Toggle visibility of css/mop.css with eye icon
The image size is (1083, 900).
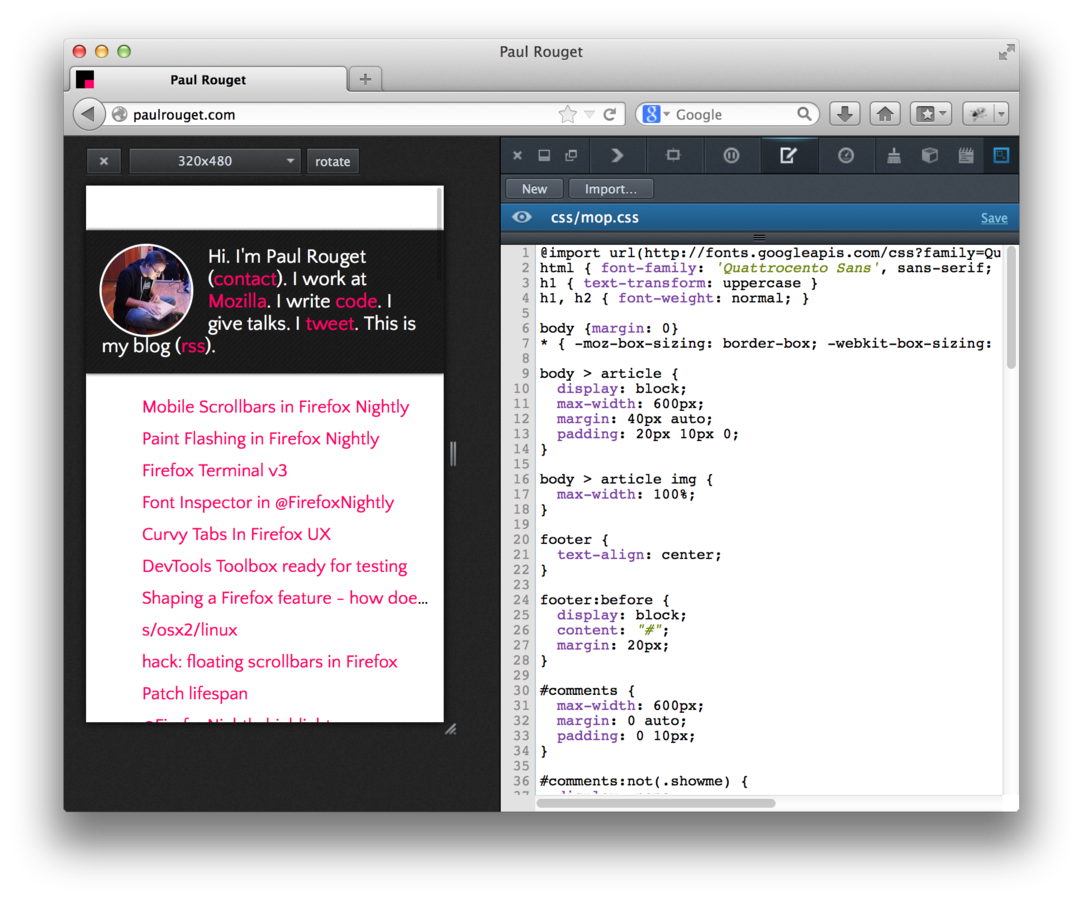click(x=522, y=218)
